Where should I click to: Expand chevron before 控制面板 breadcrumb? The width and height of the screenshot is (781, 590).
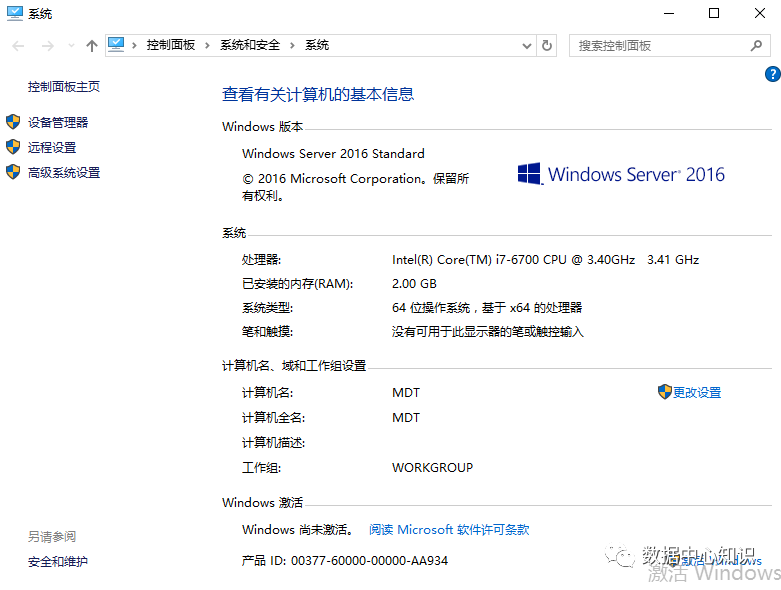point(134,46)
